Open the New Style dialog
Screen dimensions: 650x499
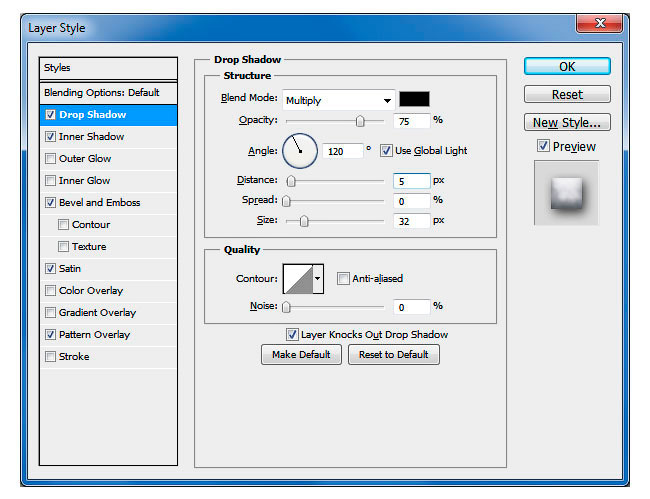coord(567,122)
